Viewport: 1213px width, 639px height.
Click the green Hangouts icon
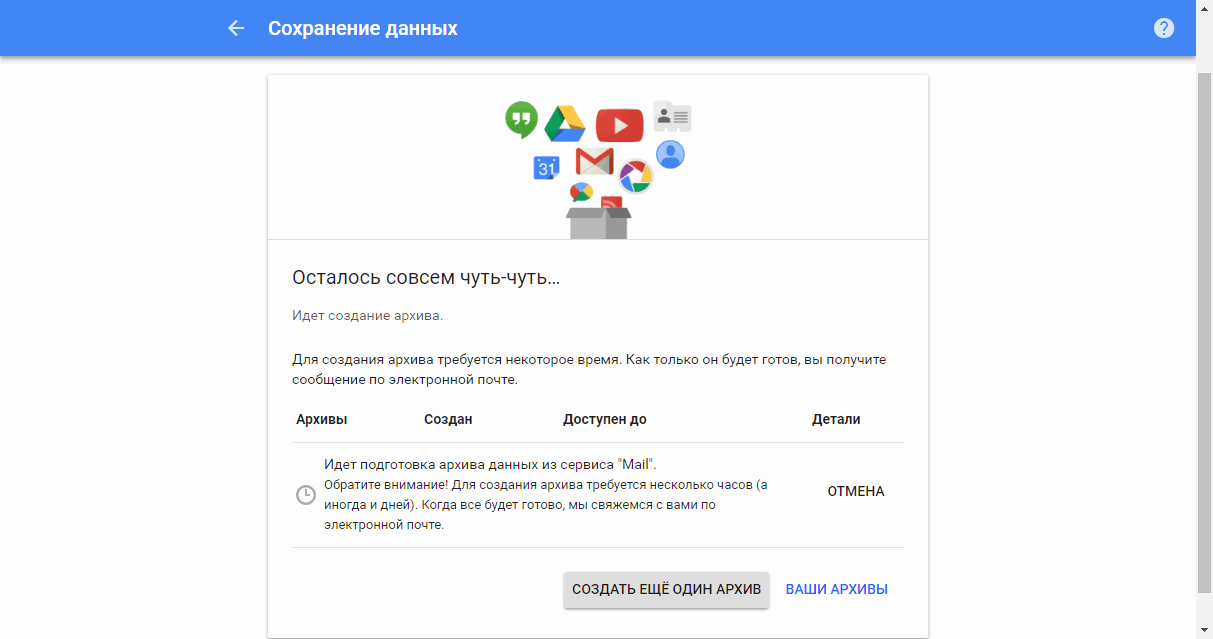[521, 119]
